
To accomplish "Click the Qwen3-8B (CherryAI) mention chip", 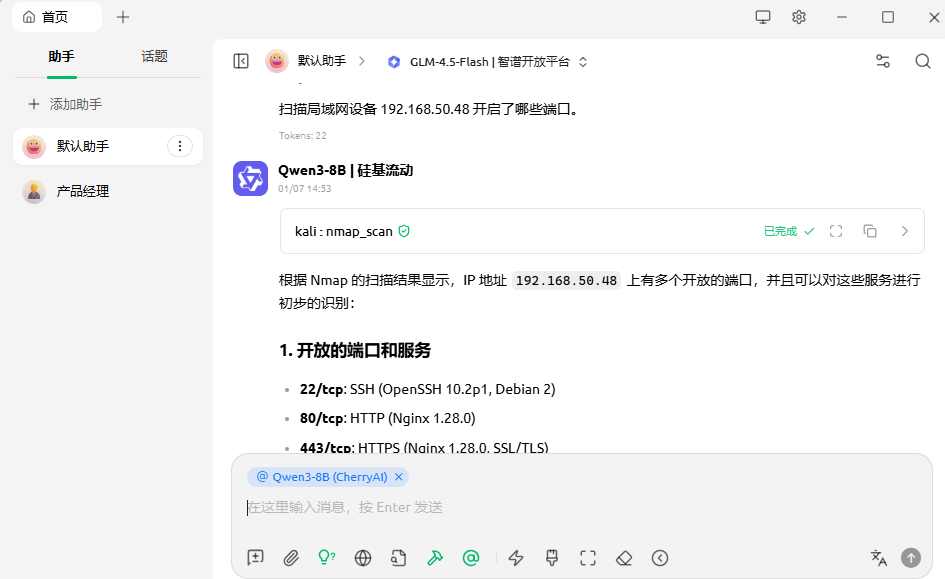I will click(328, 477).
